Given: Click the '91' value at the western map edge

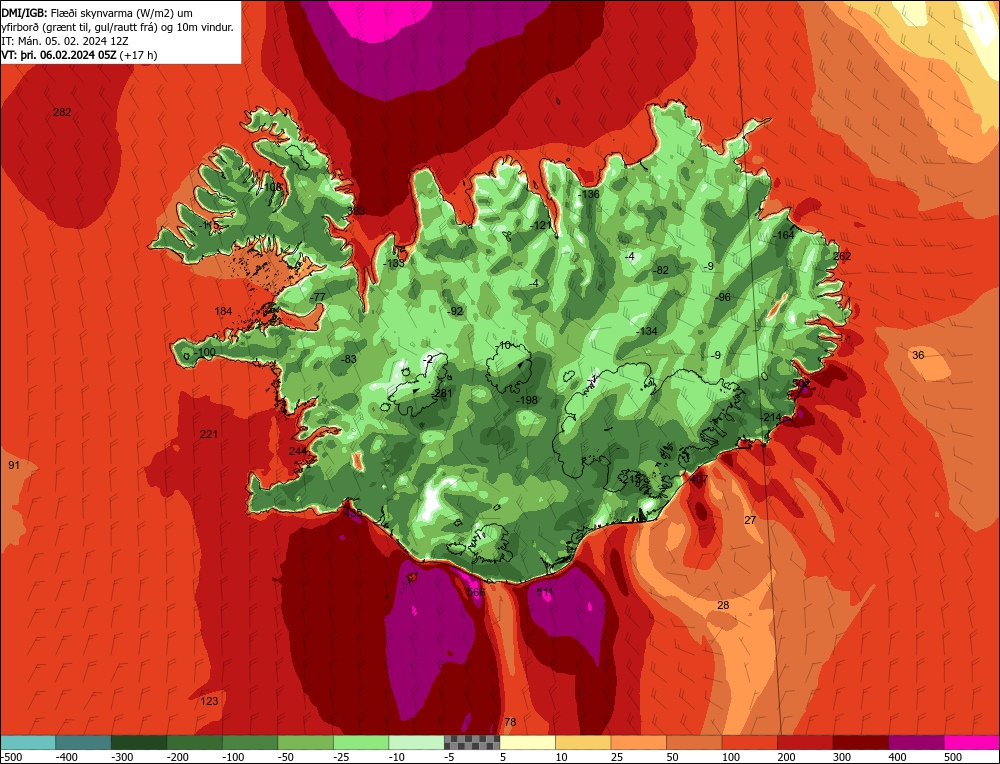Looking at the screenshot, I should coord(14,466).
